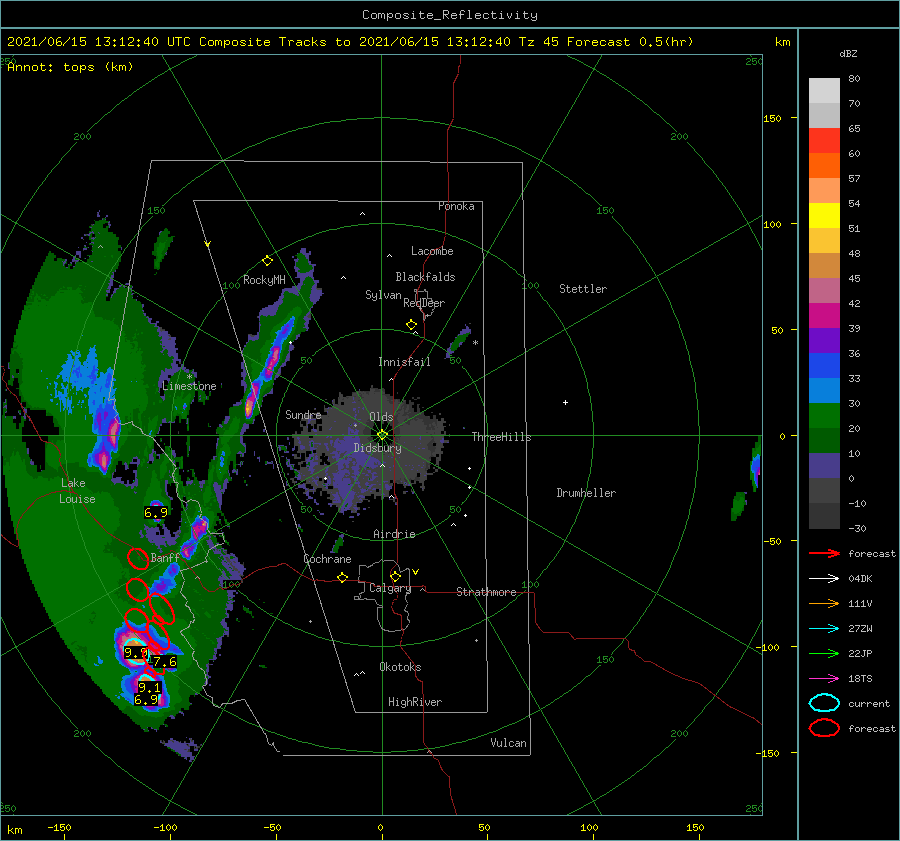Click the yellow diamond marker below Cochrane

342,577
